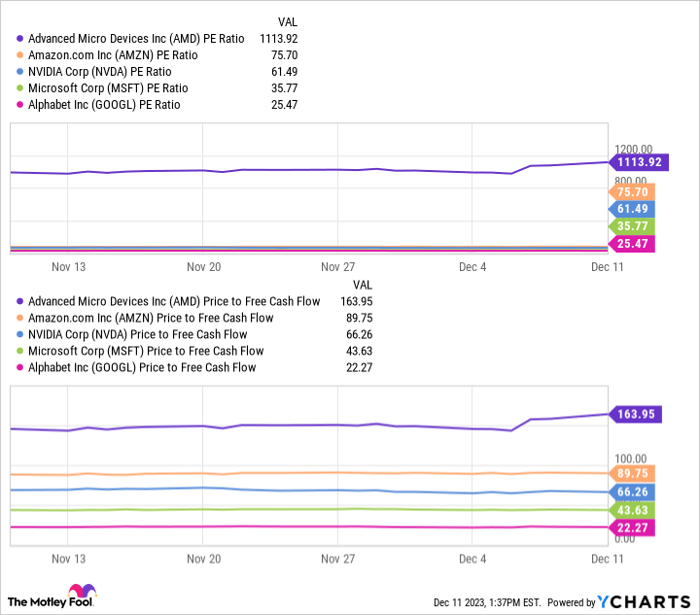Click the 163.95 value in cash flow legend

tap(356, 302)
